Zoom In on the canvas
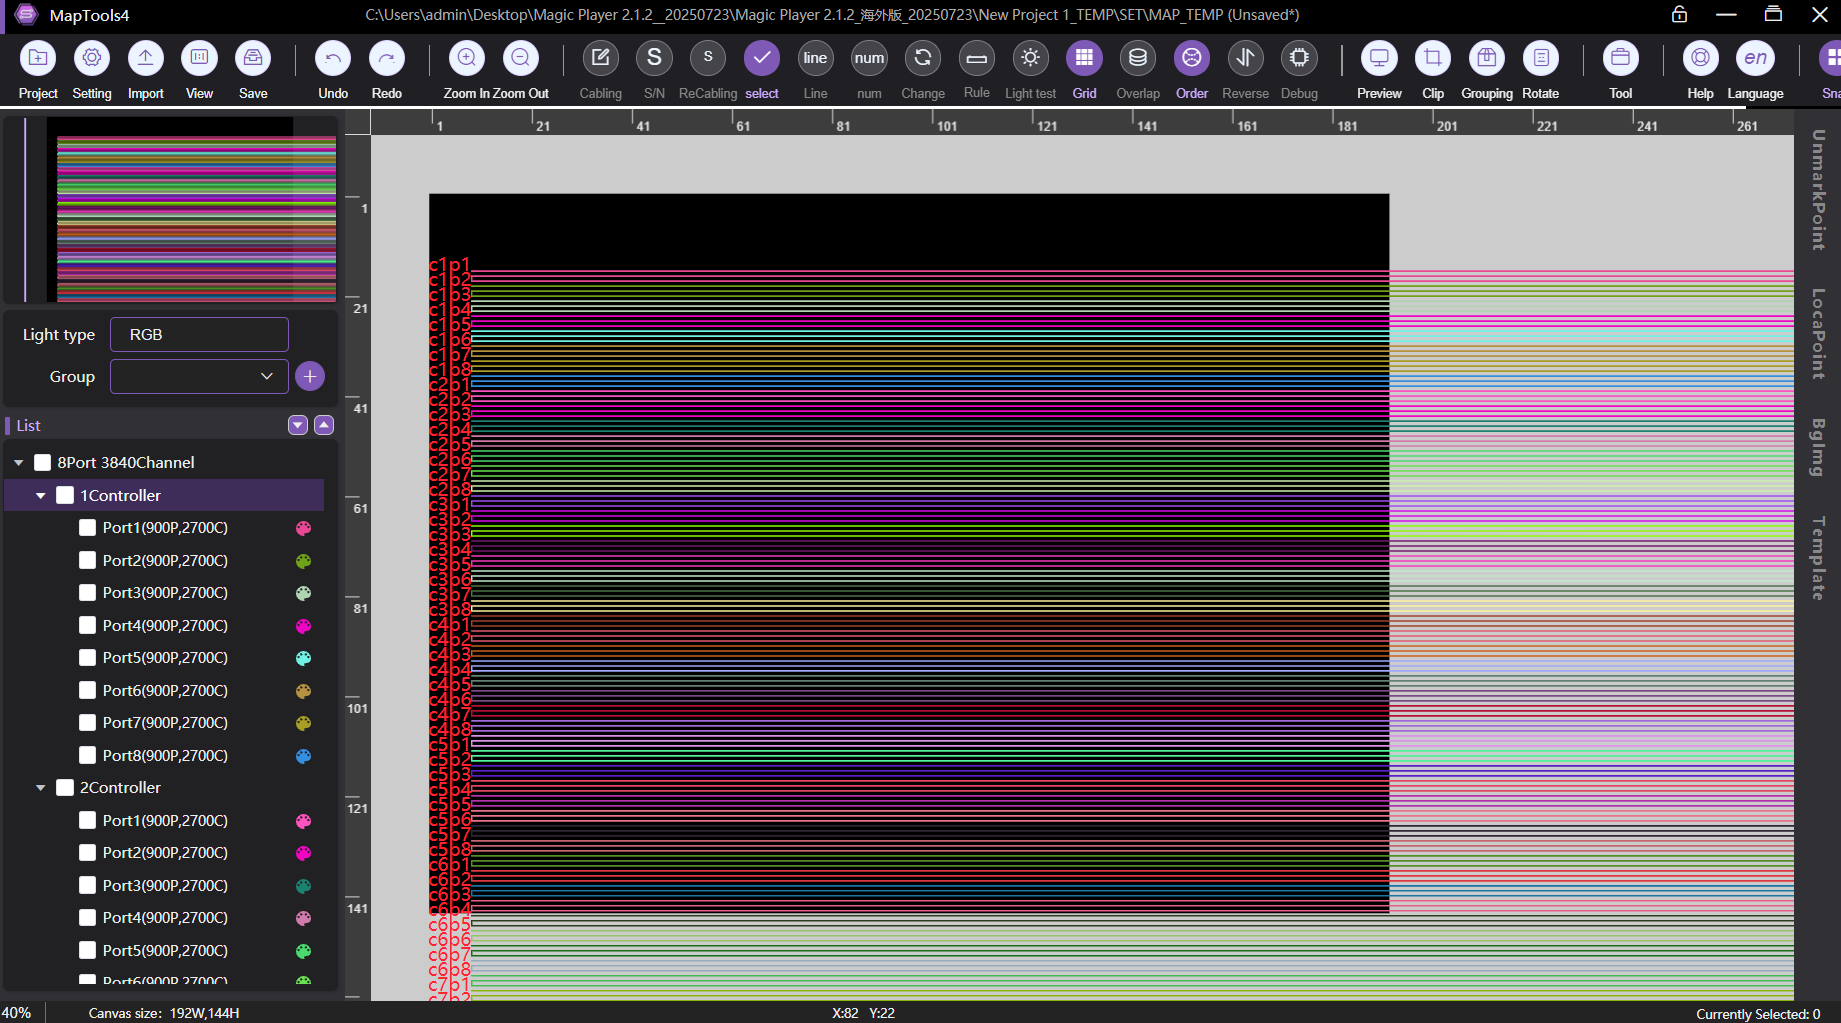The width and height of the screenshot is (1841, 1023). pyautogui.click(x=467, y=59)
